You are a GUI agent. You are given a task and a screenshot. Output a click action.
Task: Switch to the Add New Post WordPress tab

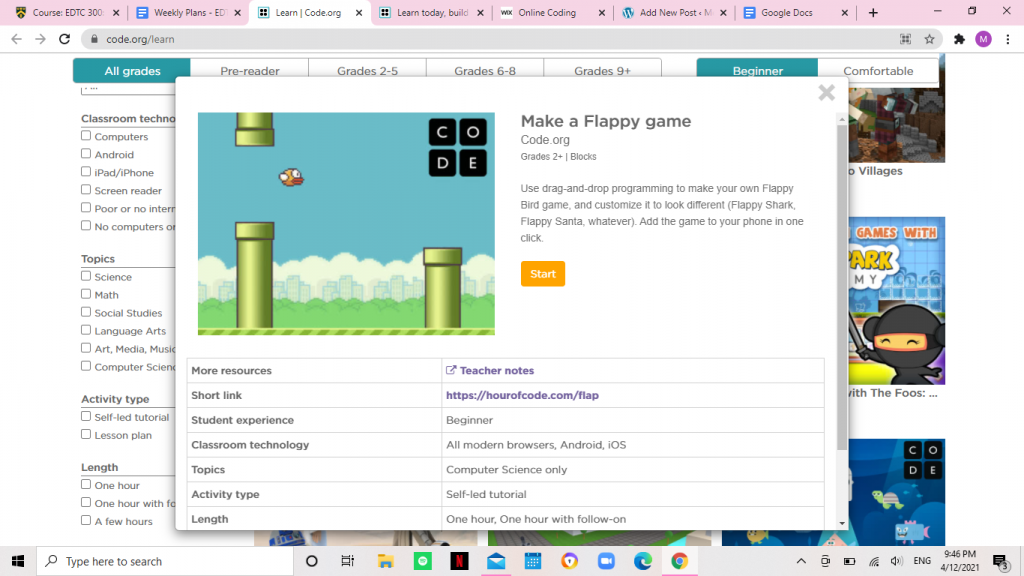[674, 12]
